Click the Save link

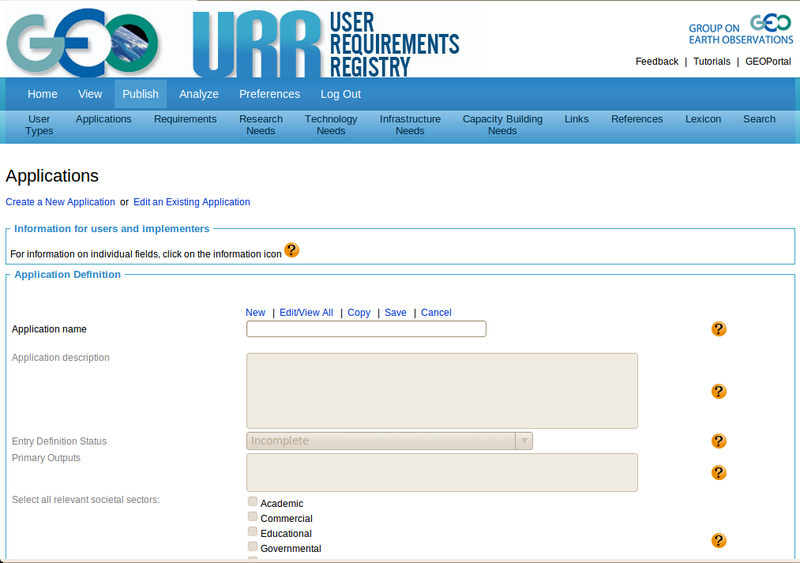point(395,313)
